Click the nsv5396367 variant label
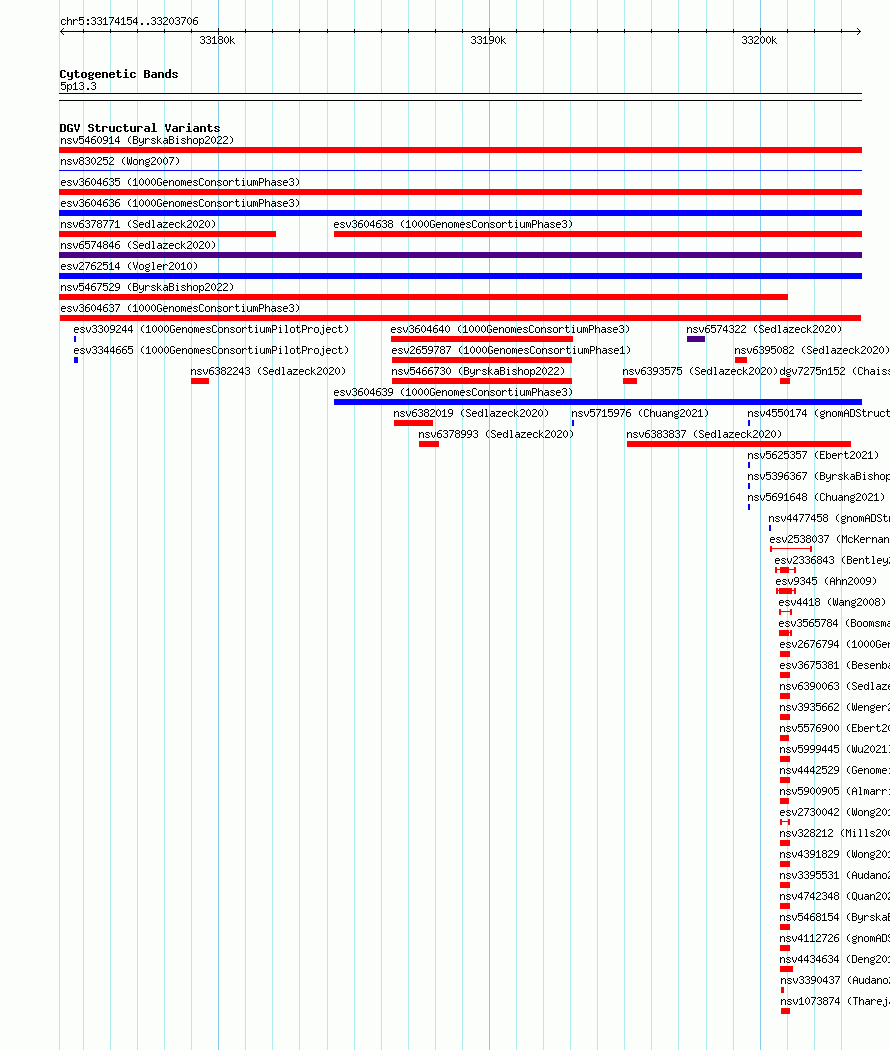890x1050 pixels. [818, 476]
